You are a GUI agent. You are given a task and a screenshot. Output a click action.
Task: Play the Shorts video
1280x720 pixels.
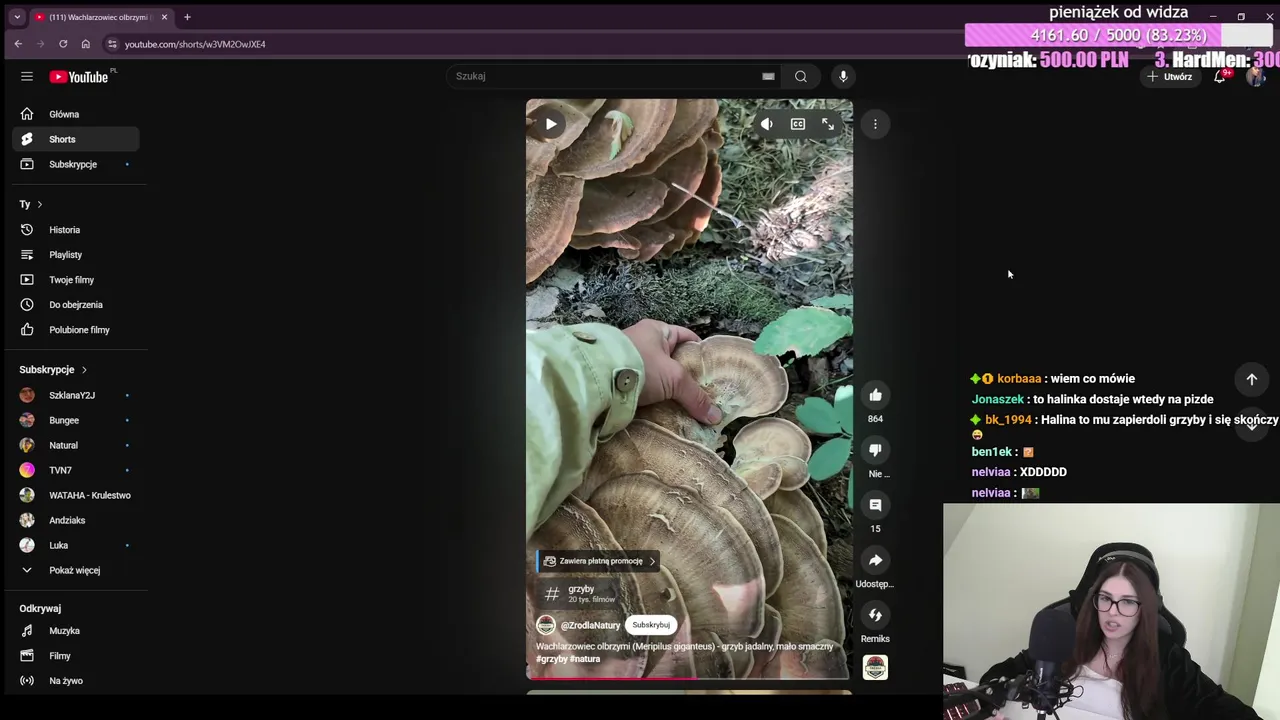551,124
